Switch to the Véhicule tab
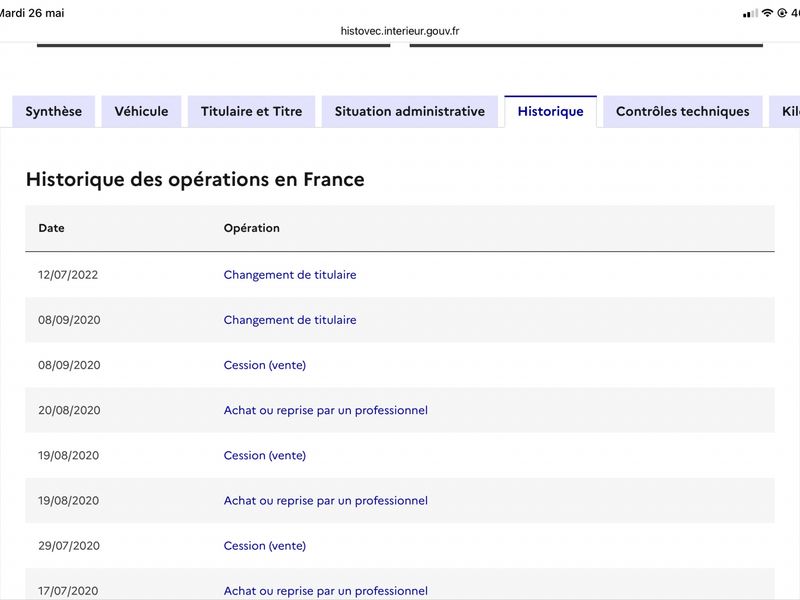Screen dimensions: 800x600 [x=141, y=111]
